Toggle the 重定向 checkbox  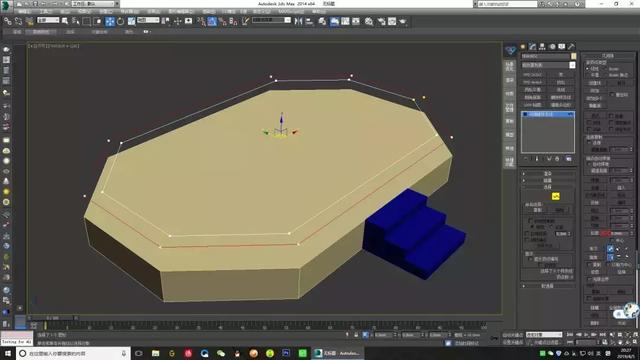[x=612, y=94]
